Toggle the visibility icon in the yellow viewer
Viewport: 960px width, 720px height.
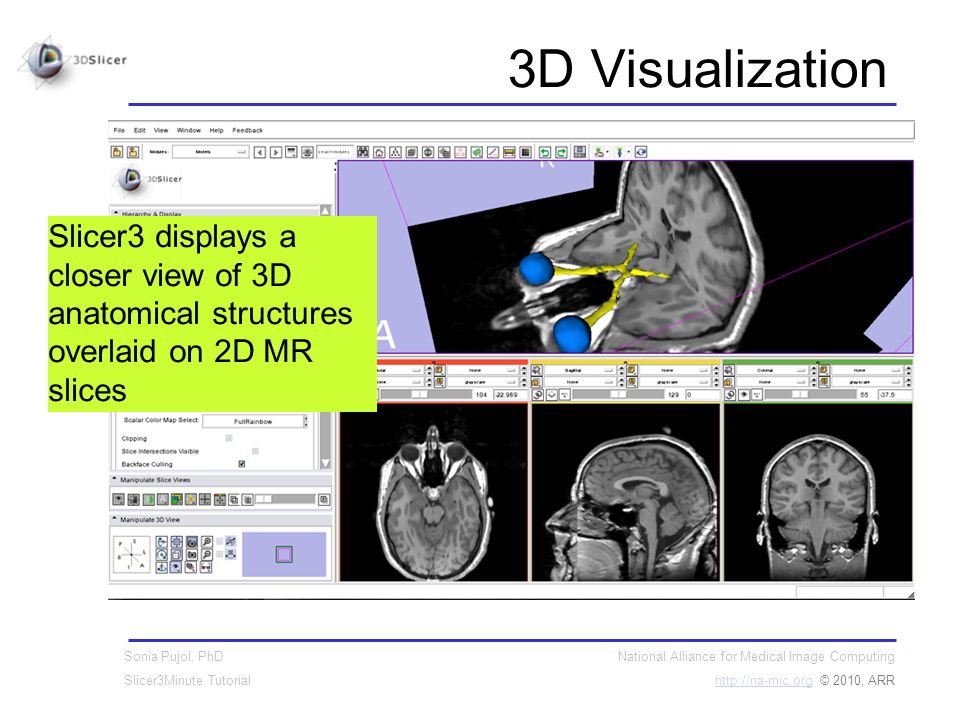(x=552, y=395)
